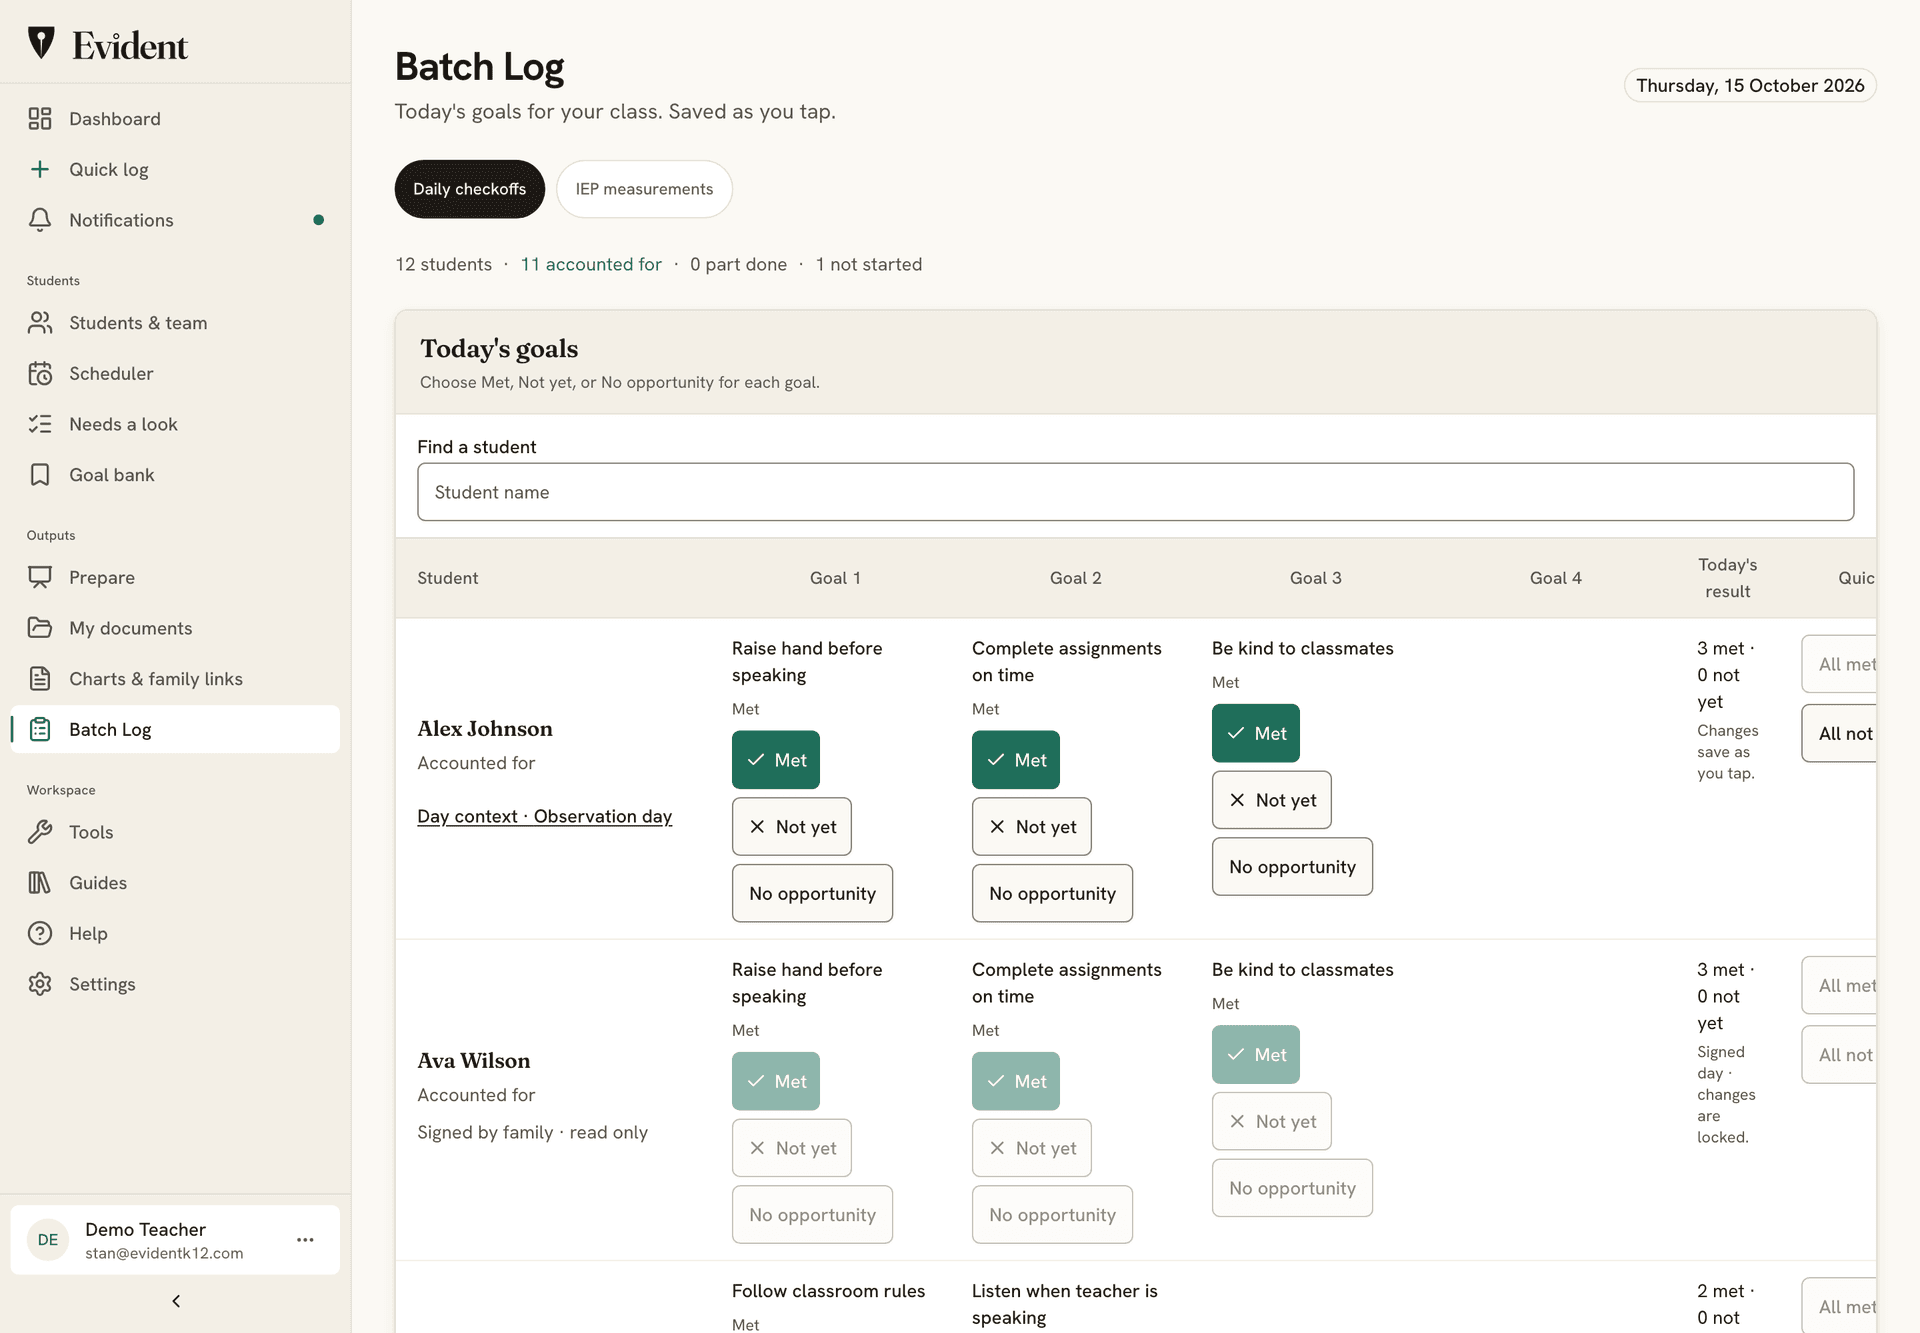
Task: Select Met for Alex Johnson's Raise hand goal
Action: click(x=776, y=760)
